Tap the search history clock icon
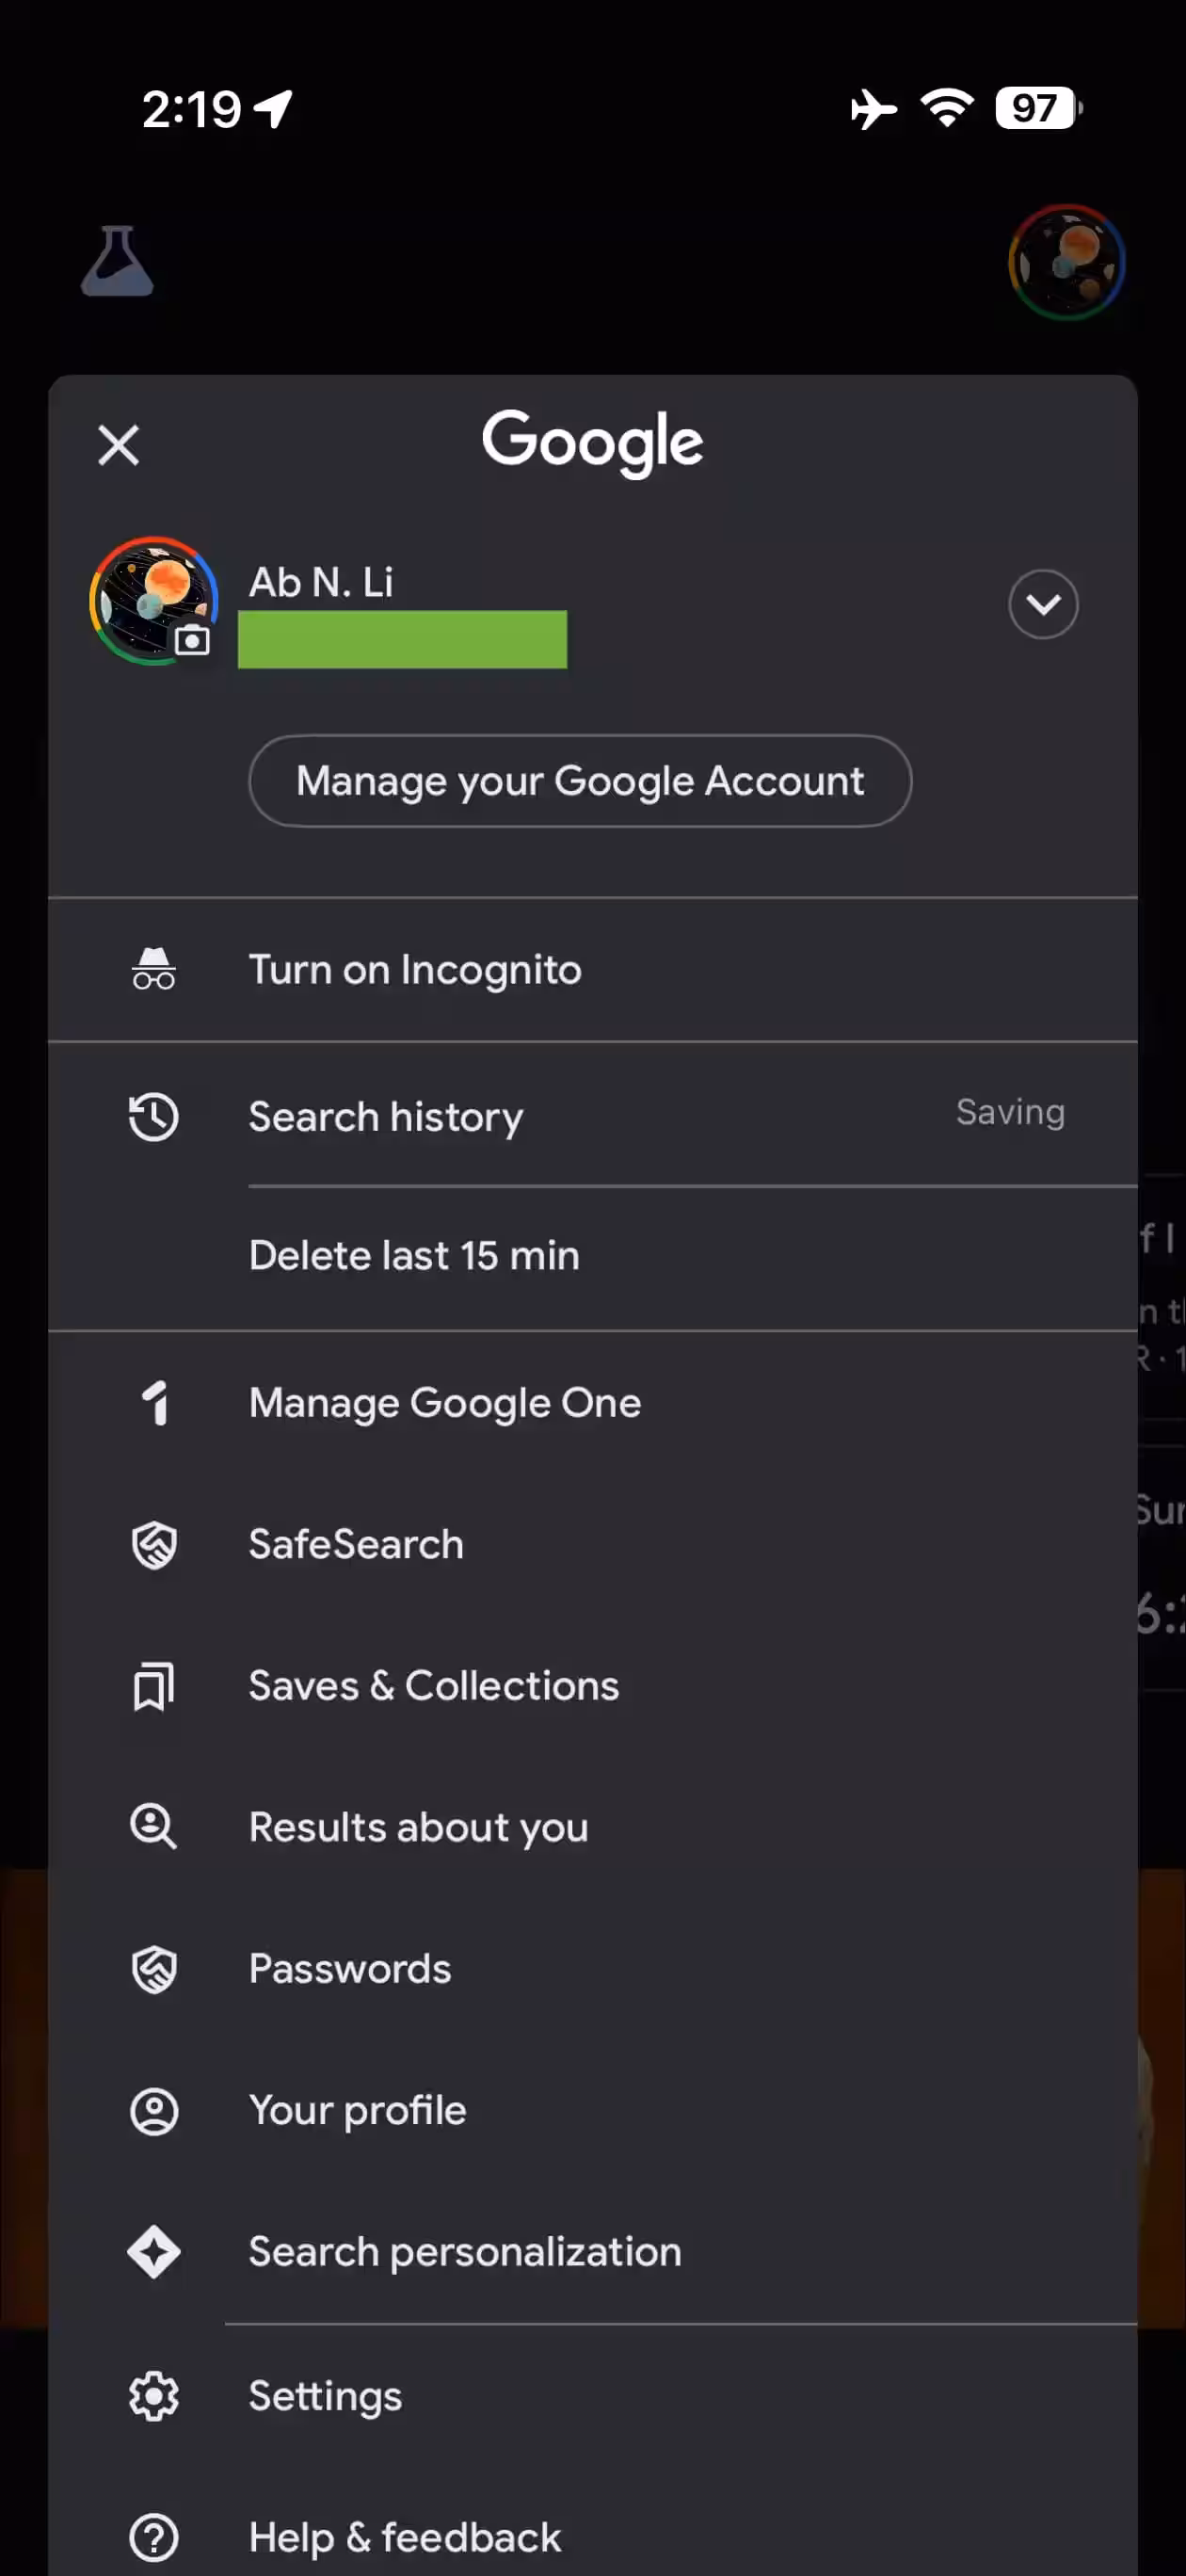The height and width of the screenshot is (2576, 1186). tap(154, 1116)
